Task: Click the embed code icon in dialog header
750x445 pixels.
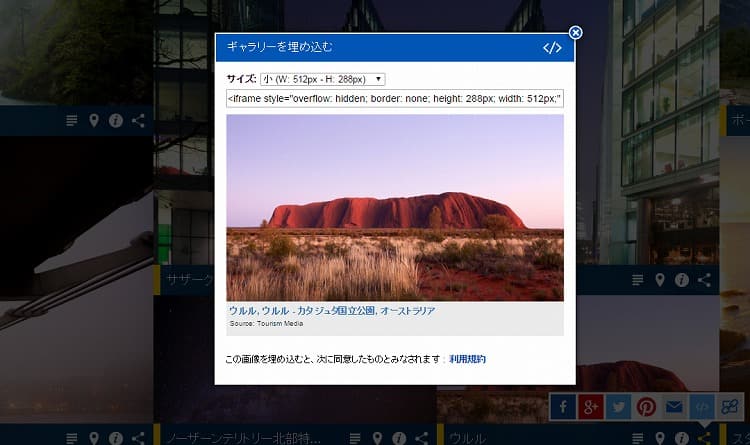Action: pos(552,47)
